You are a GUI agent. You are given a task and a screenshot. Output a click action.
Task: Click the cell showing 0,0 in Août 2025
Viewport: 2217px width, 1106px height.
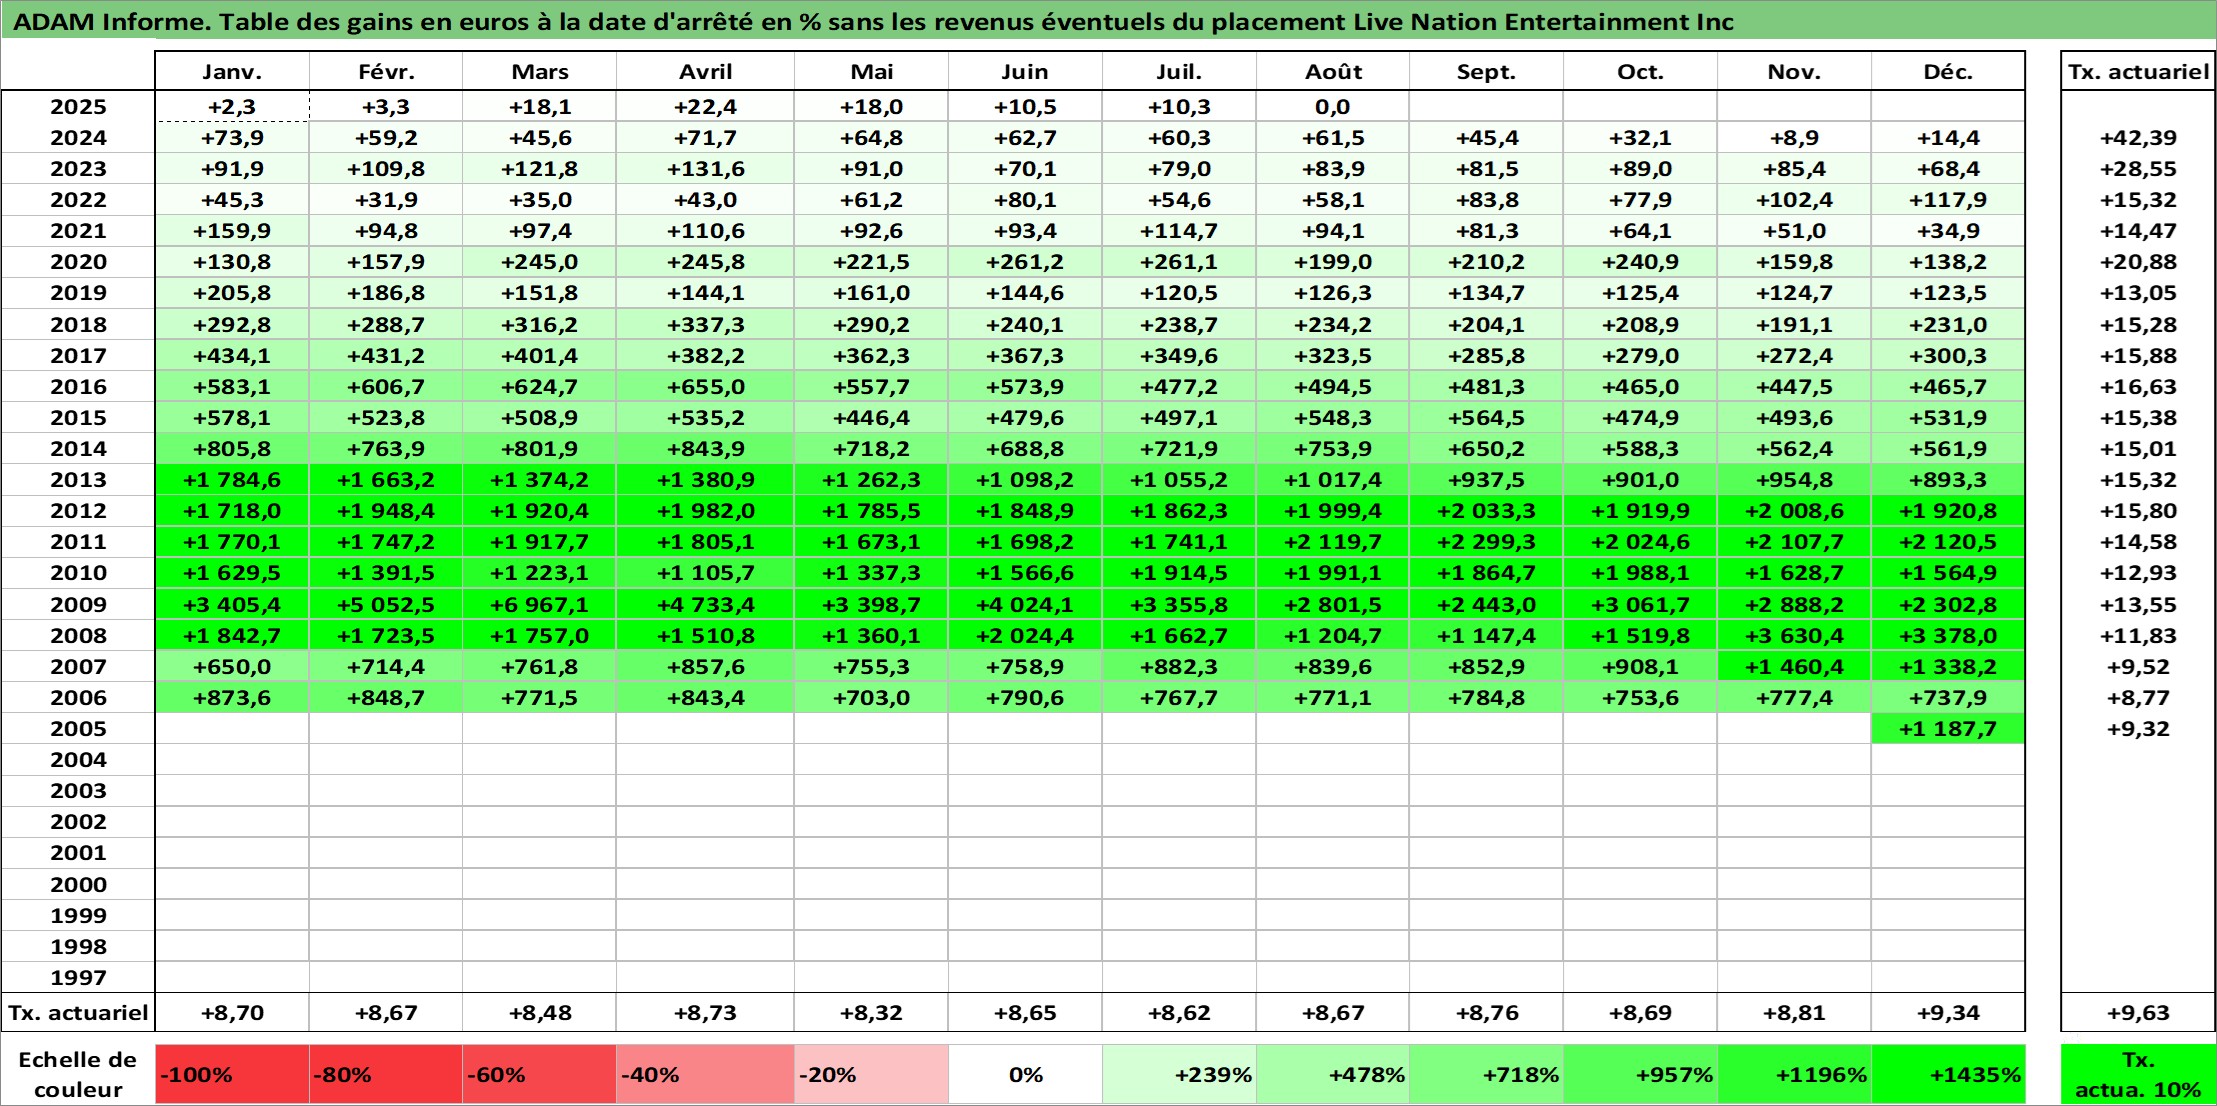coord(1332,107)
